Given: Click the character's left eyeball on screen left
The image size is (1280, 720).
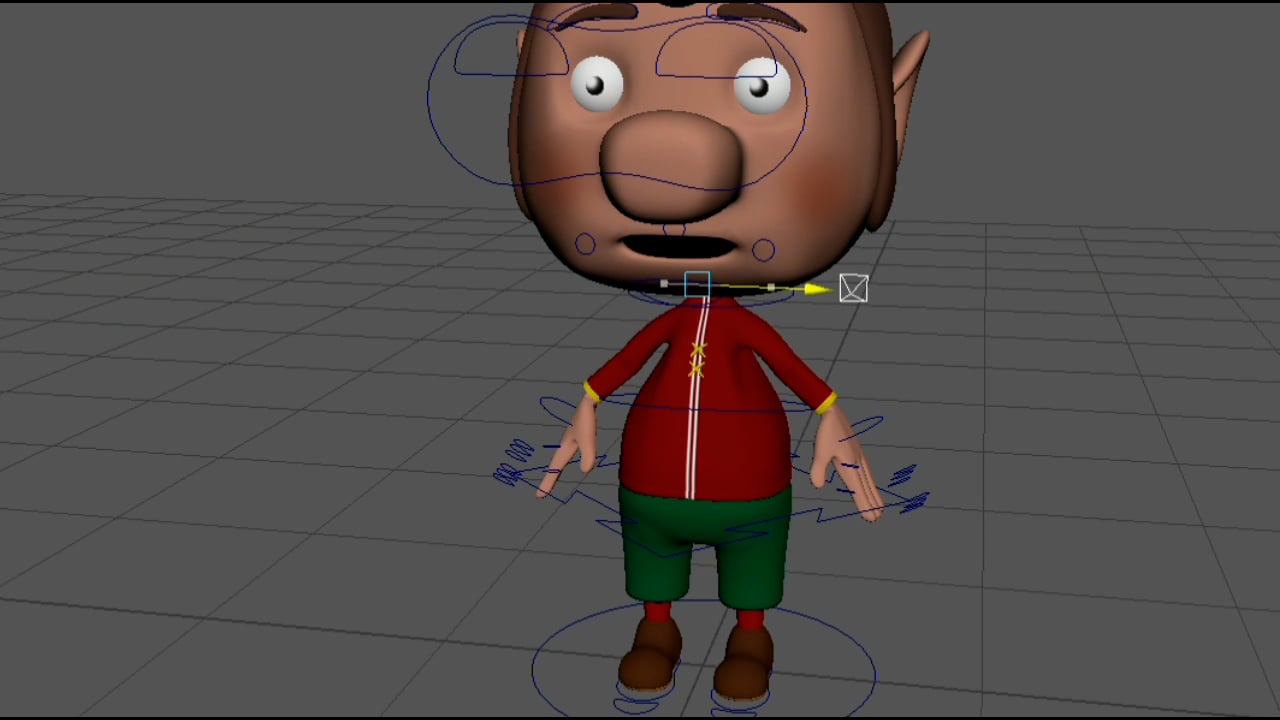Looking at the screenshot, I should pos(597,83).
